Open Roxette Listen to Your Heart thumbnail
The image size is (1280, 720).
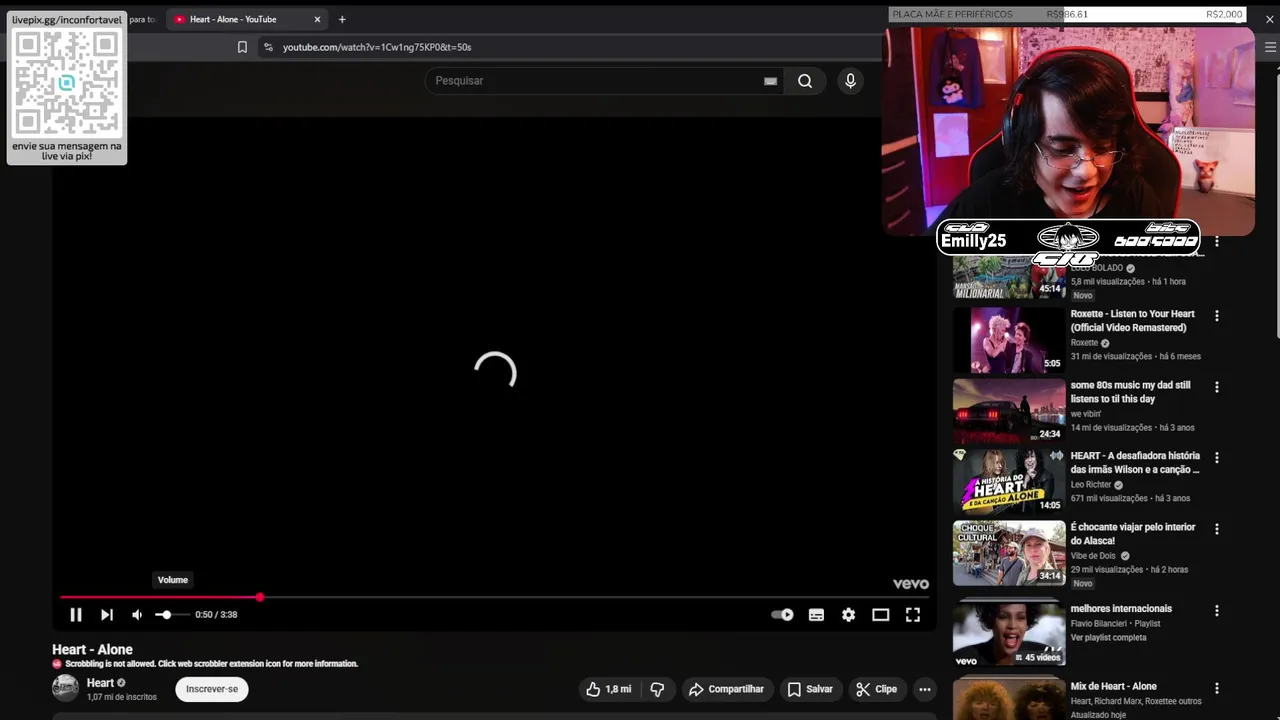pos(1009,339)
